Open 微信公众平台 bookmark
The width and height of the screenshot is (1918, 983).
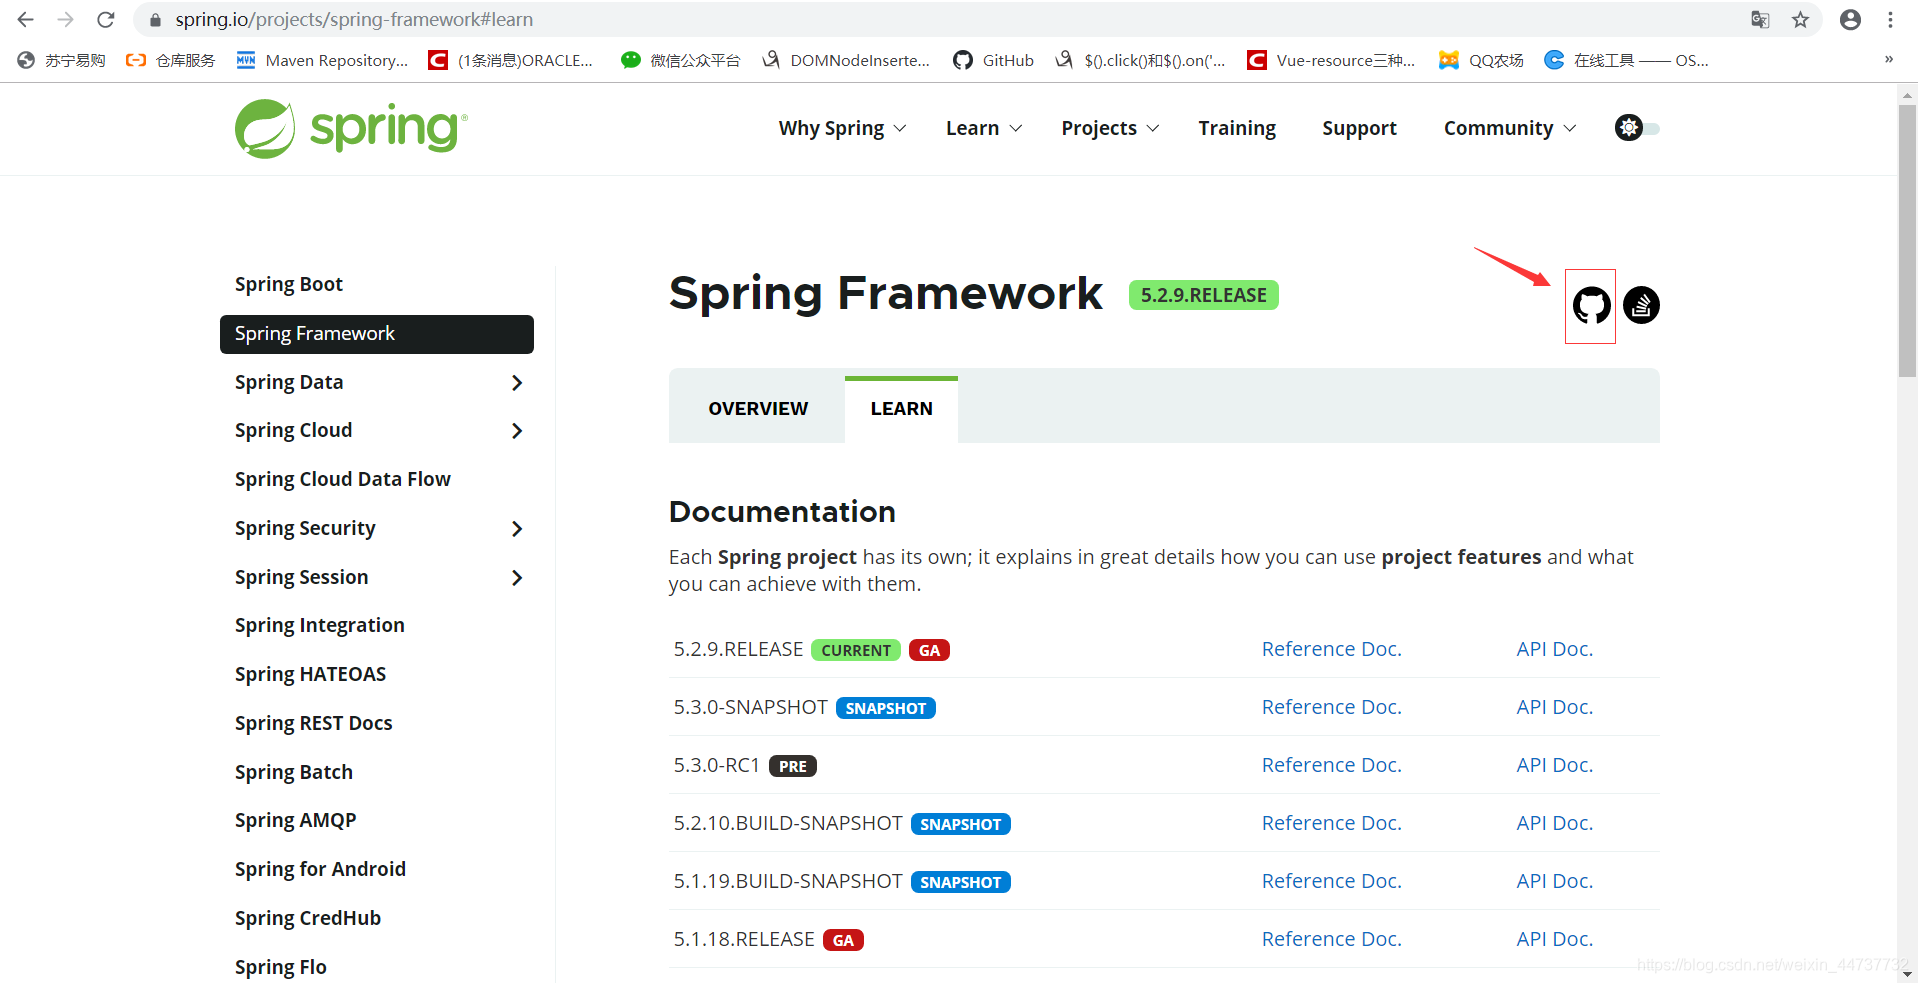pos(680,60)
